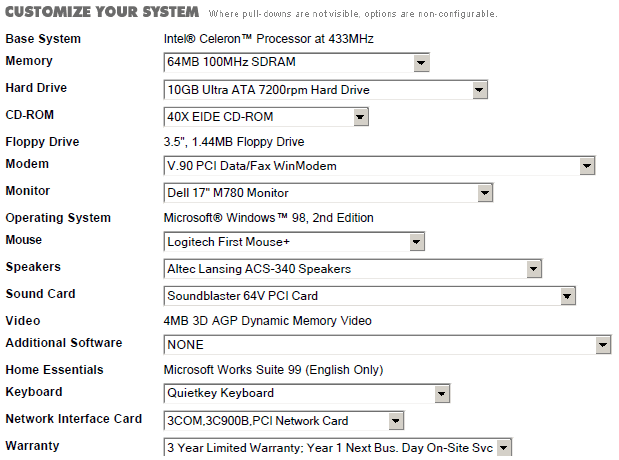Open the Logitech First Mouse+ dropdown

[x=294, y=242]
